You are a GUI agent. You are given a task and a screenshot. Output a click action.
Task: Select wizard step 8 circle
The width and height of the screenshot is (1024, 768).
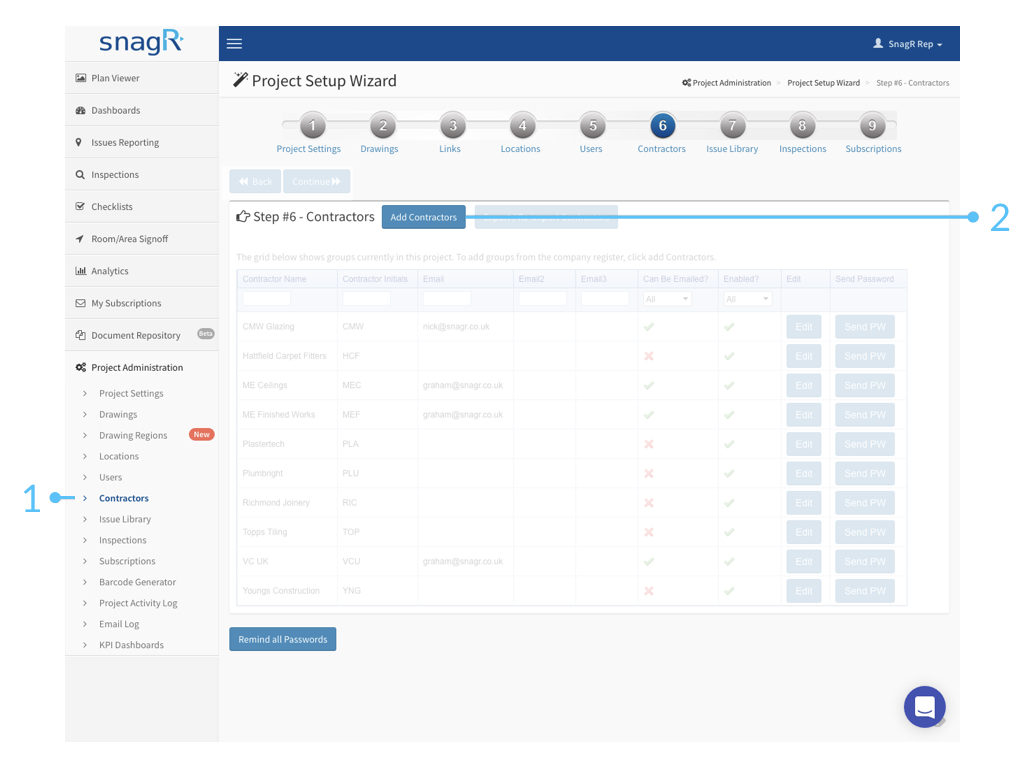pos(802,125)
